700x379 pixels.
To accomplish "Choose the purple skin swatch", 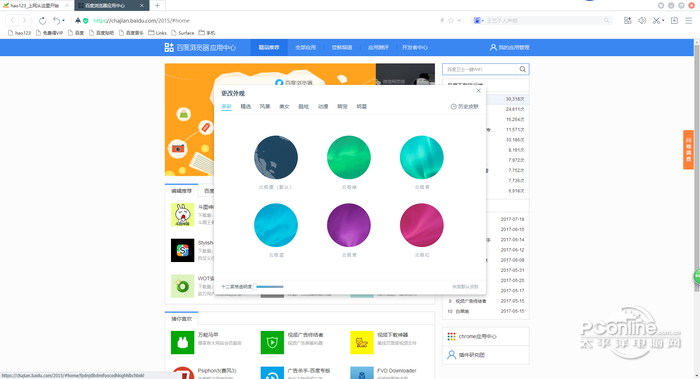I will tap(349, 225).
